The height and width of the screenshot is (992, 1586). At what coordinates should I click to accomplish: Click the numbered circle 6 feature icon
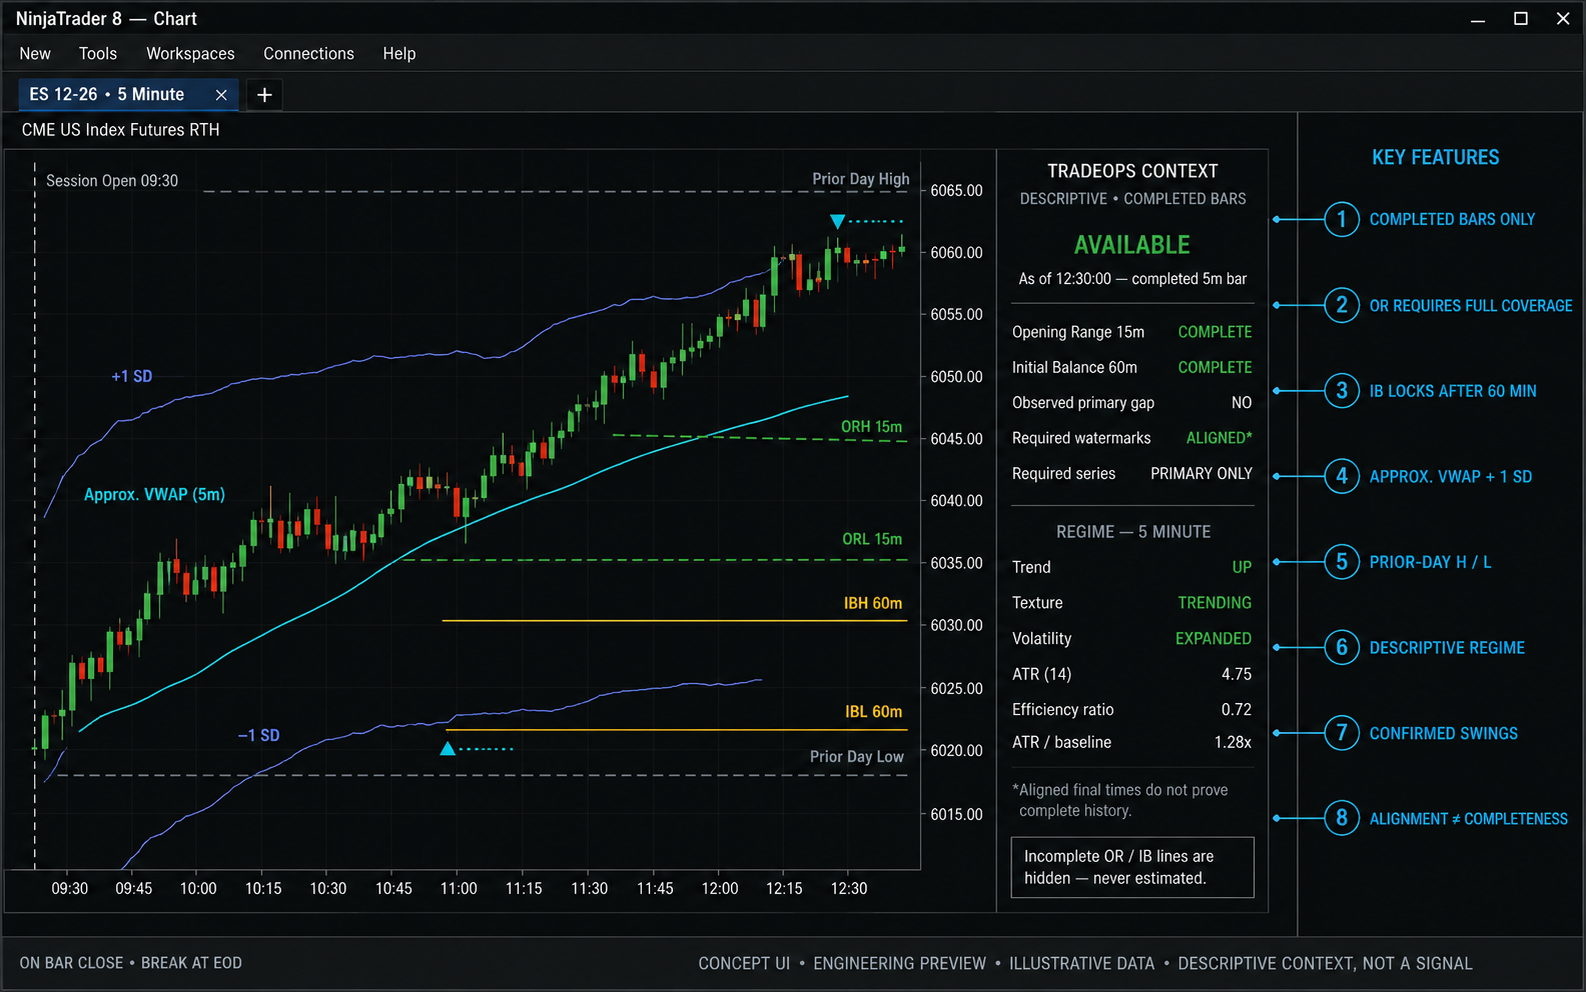[x=1342, y=647]
